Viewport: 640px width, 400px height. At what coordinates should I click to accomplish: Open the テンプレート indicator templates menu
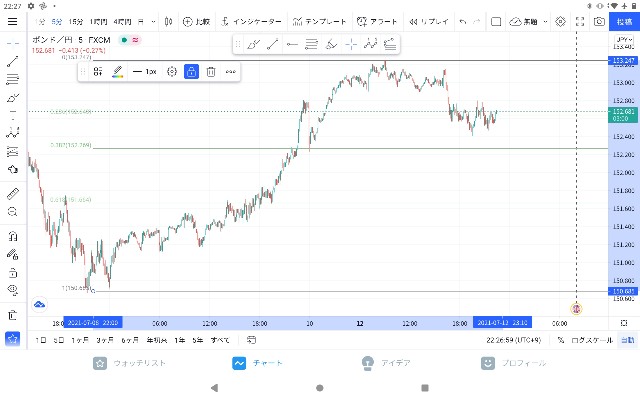320,22
